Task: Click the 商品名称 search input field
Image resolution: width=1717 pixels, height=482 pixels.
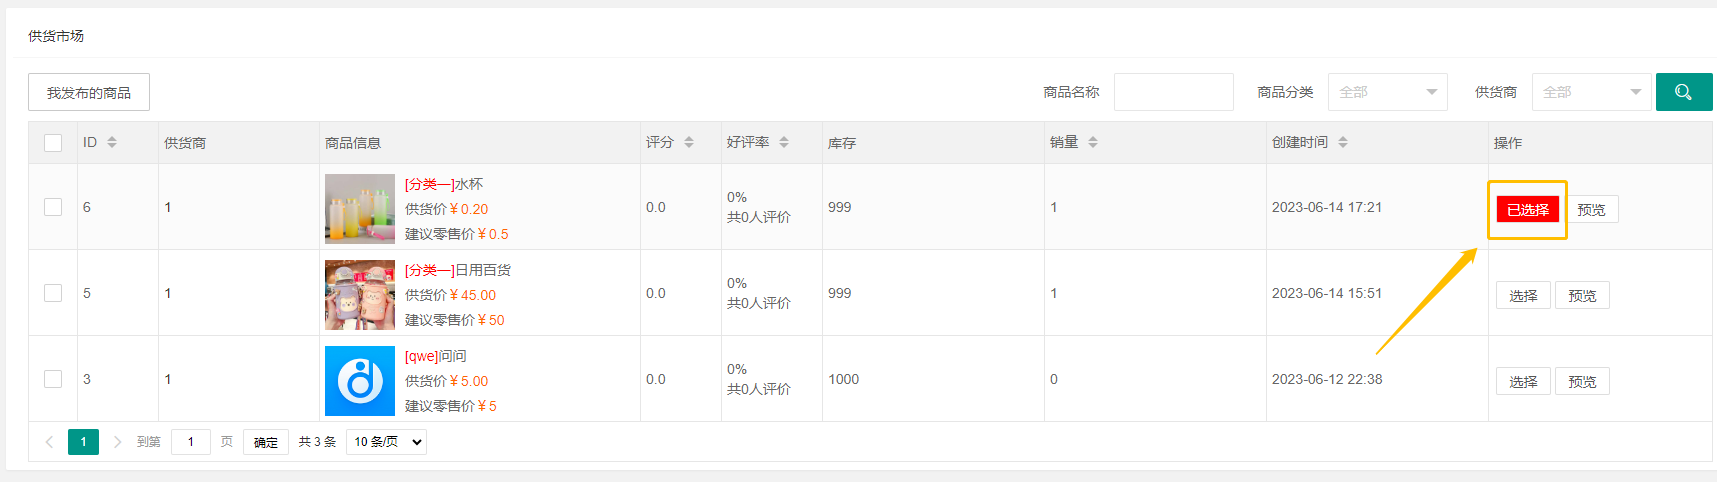Action: click(x=1173, y=92)
